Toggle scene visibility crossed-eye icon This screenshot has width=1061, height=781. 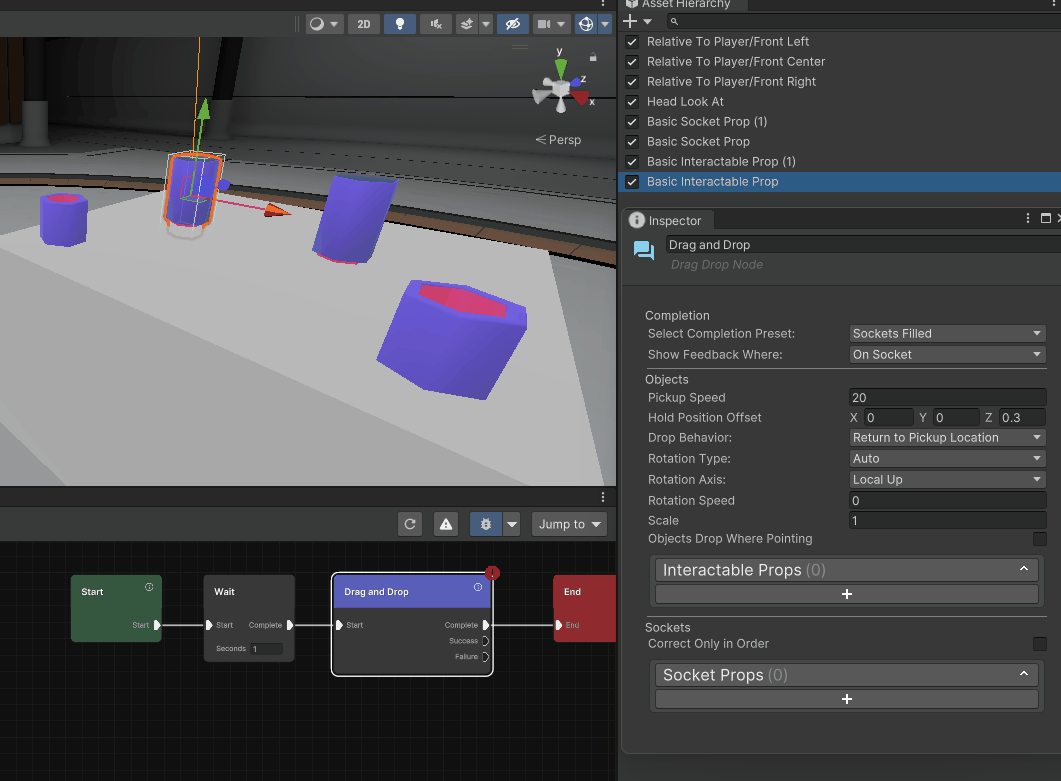(x=513, y=24)
